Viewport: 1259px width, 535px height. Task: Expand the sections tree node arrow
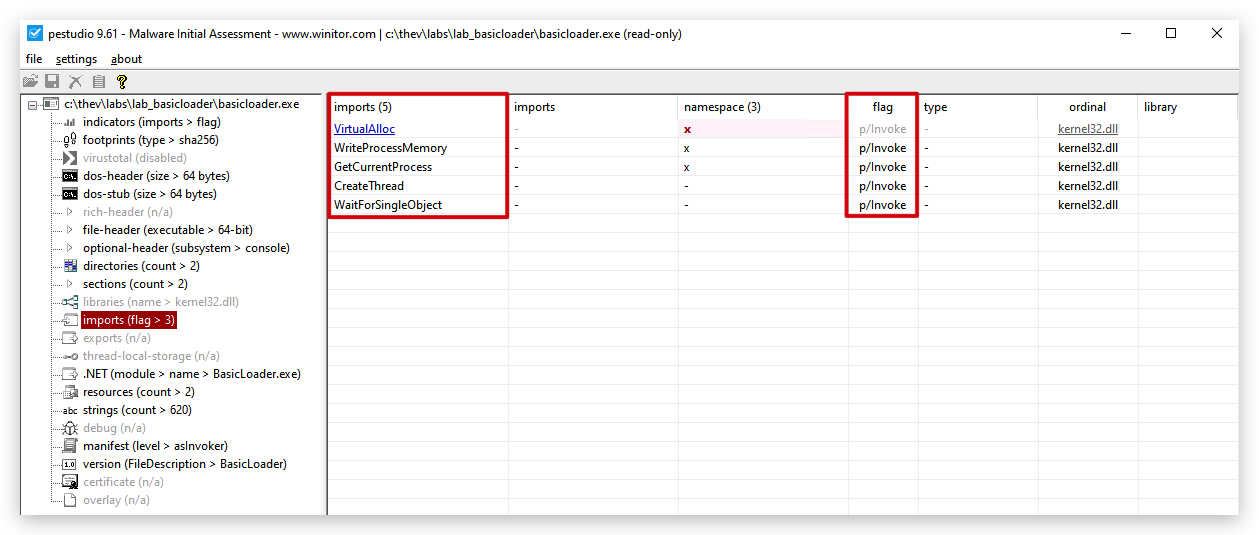click(x=70, y=284)
